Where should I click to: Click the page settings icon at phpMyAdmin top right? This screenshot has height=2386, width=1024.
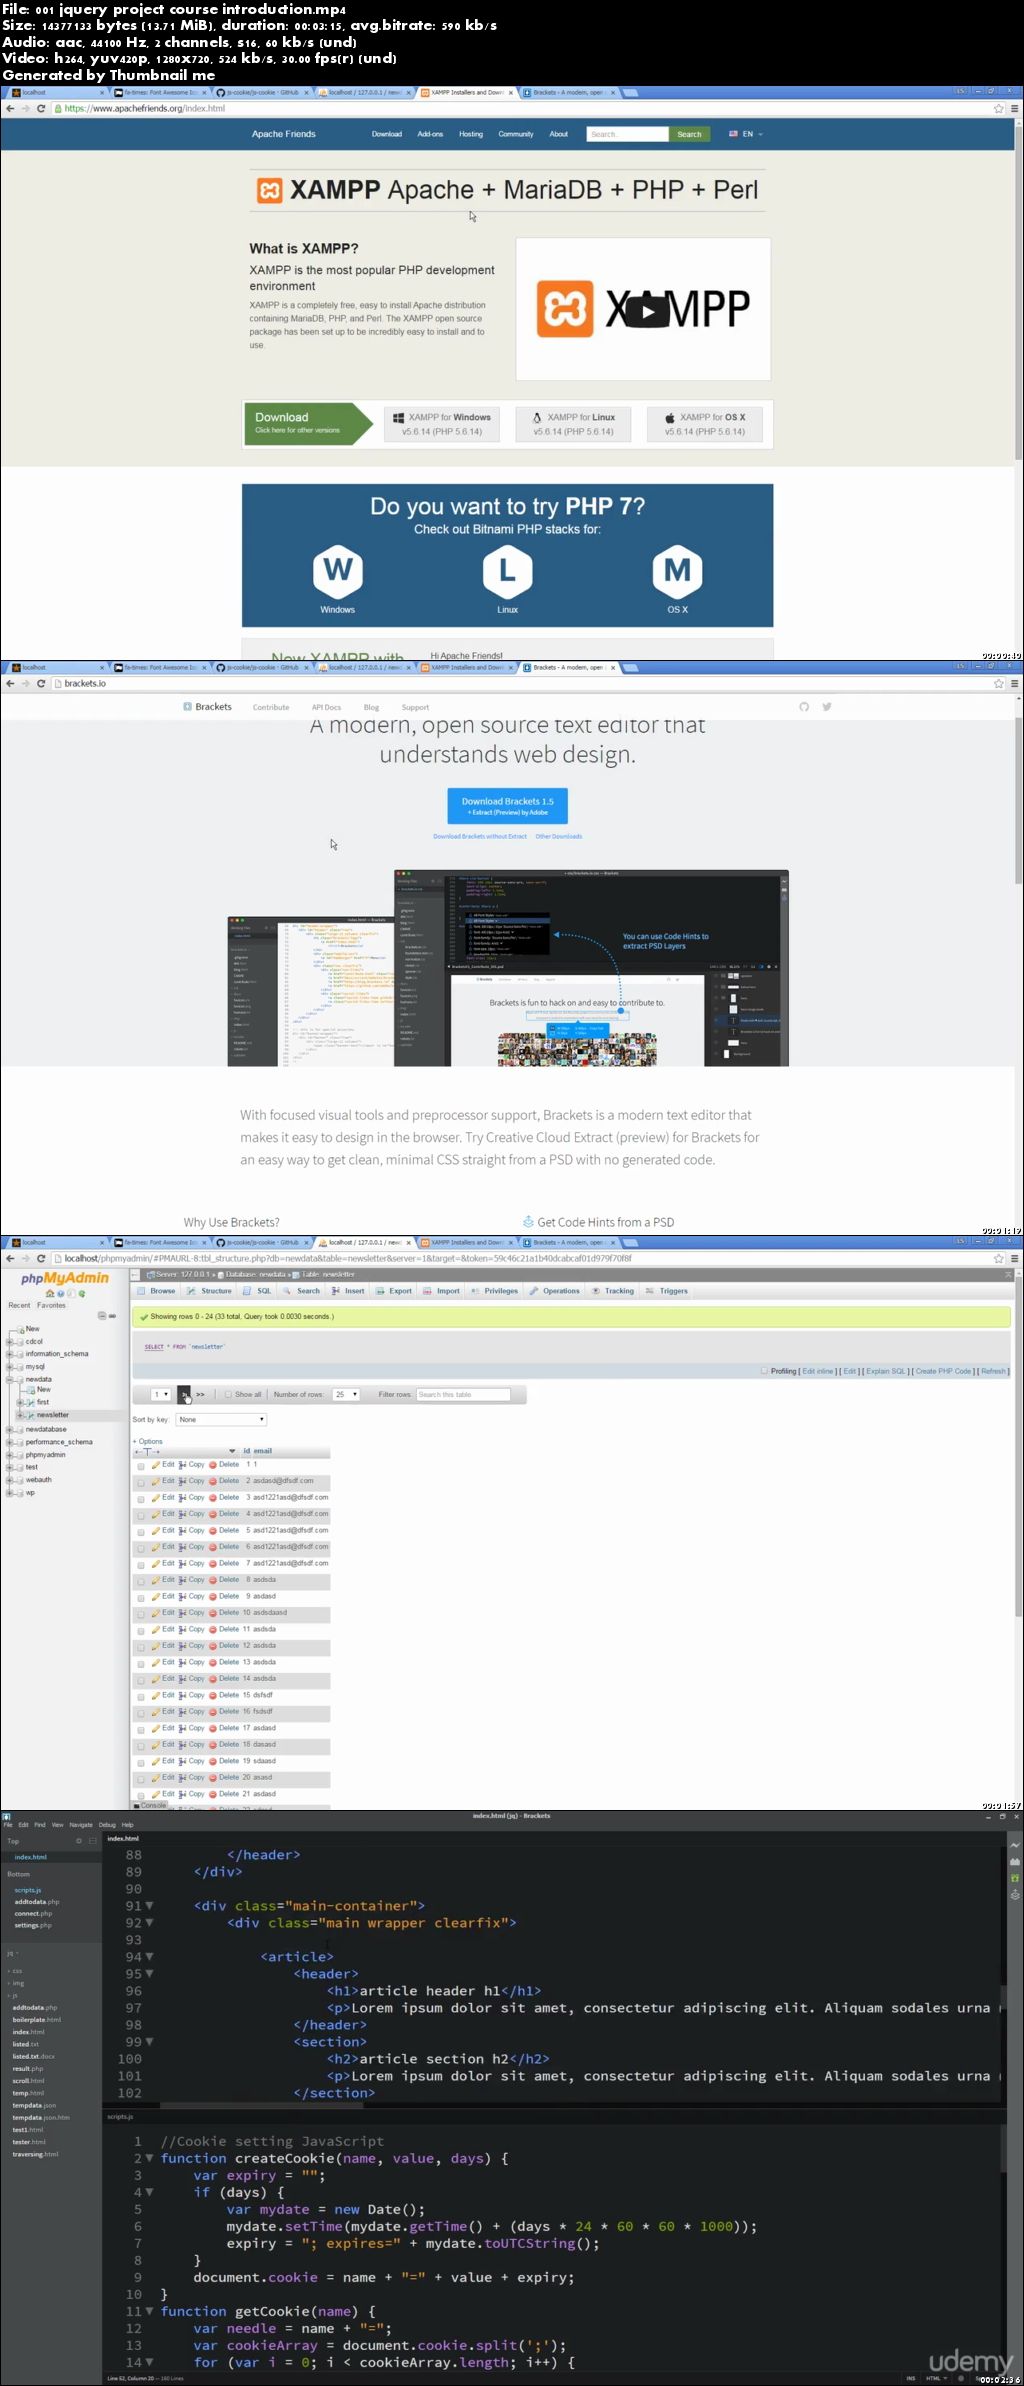coord(1008,1275)
